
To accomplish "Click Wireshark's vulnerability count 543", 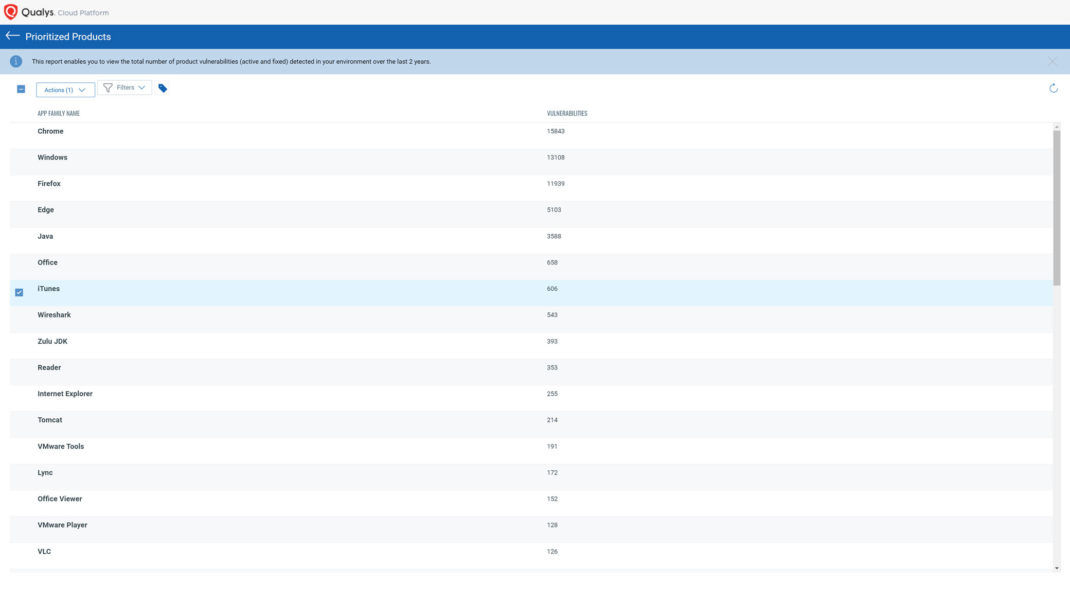I will click(x=552, y=315).
